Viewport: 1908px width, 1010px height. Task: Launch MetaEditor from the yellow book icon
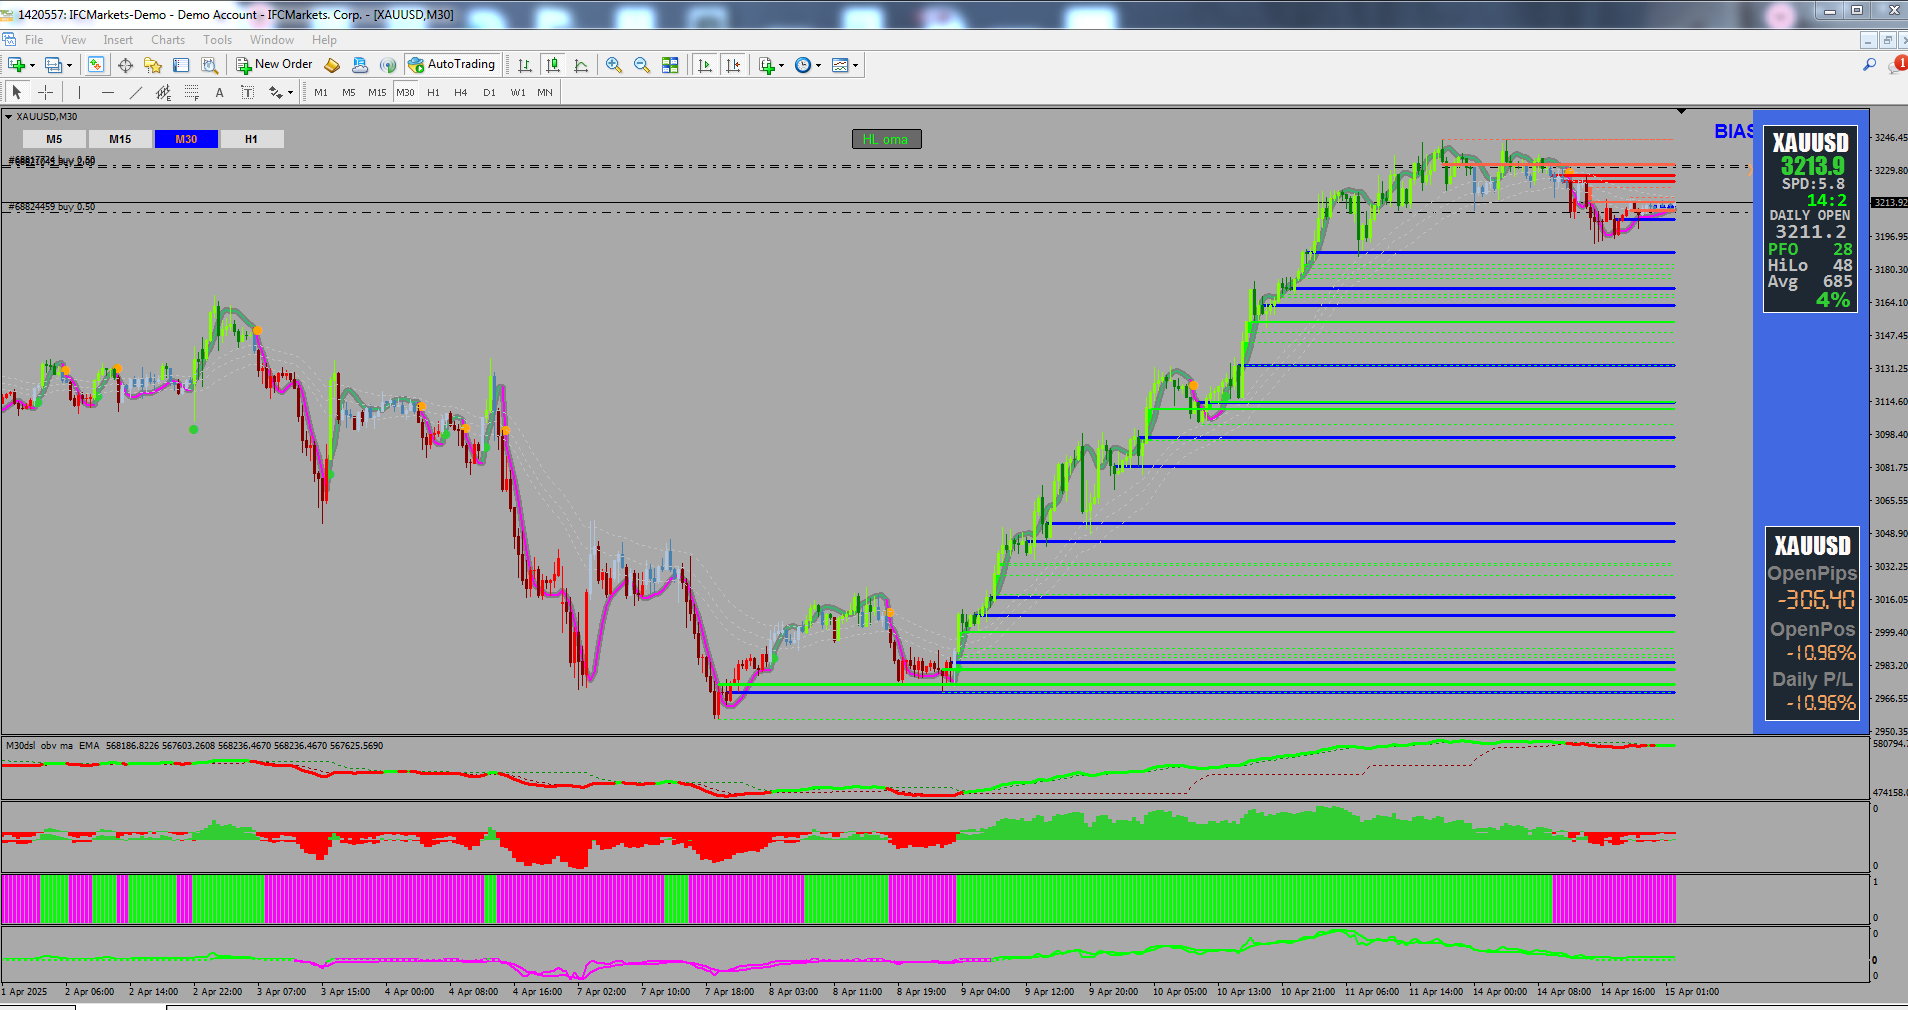[x=332, y=65]
